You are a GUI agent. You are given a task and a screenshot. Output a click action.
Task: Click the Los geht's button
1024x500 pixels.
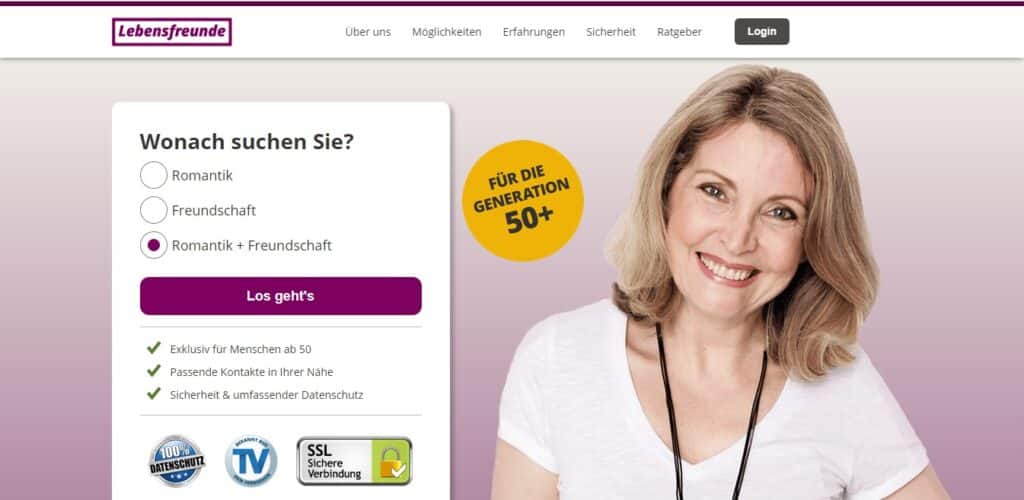(281, 296)
